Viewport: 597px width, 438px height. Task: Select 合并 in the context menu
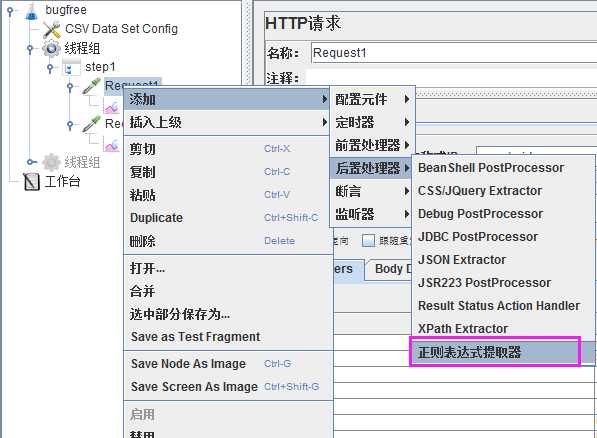click(x=228, y=291)
